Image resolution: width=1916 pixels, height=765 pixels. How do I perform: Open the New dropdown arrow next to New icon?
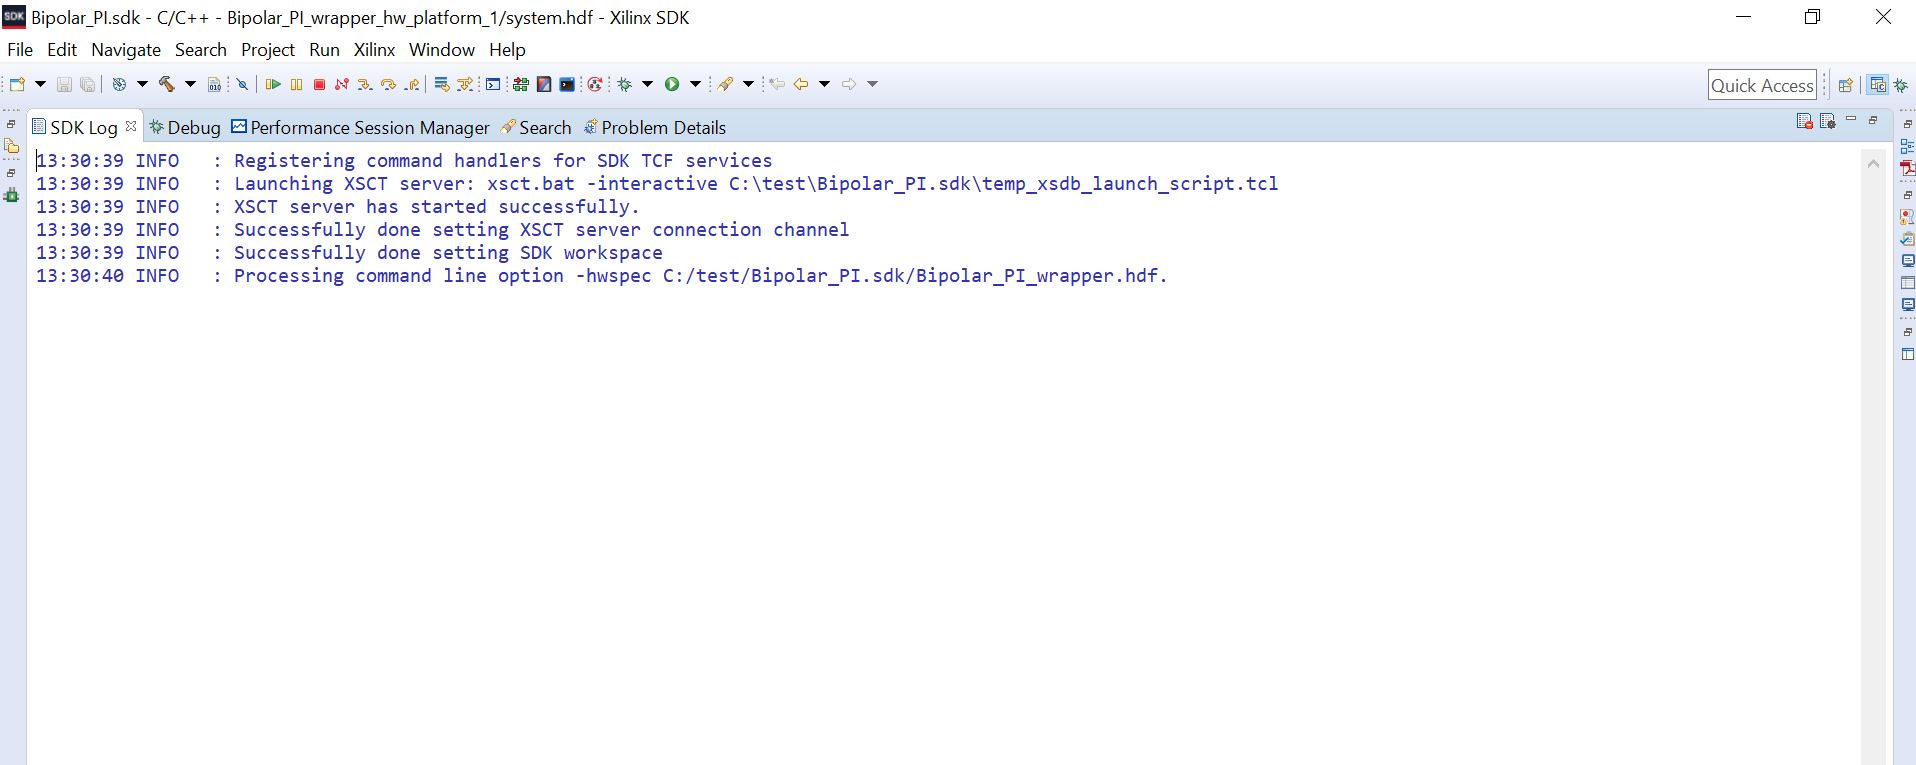40,85
